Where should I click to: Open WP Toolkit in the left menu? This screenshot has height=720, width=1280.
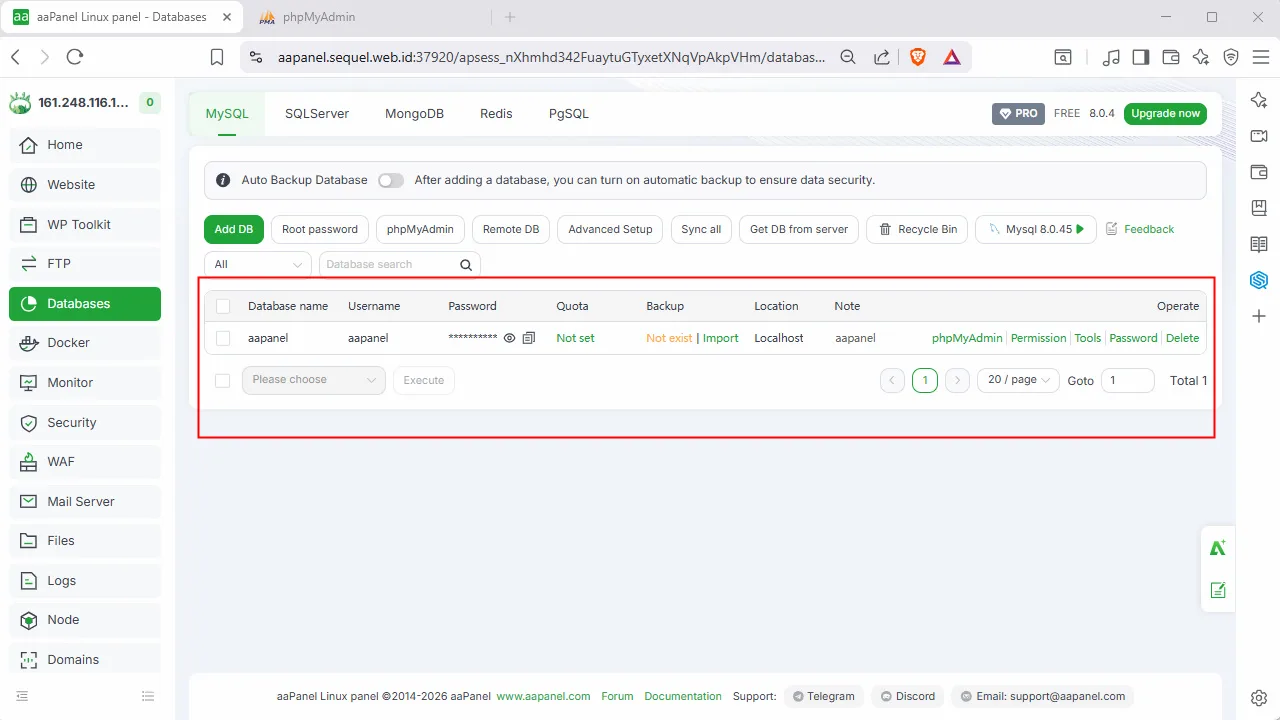[x=85, y=225]
